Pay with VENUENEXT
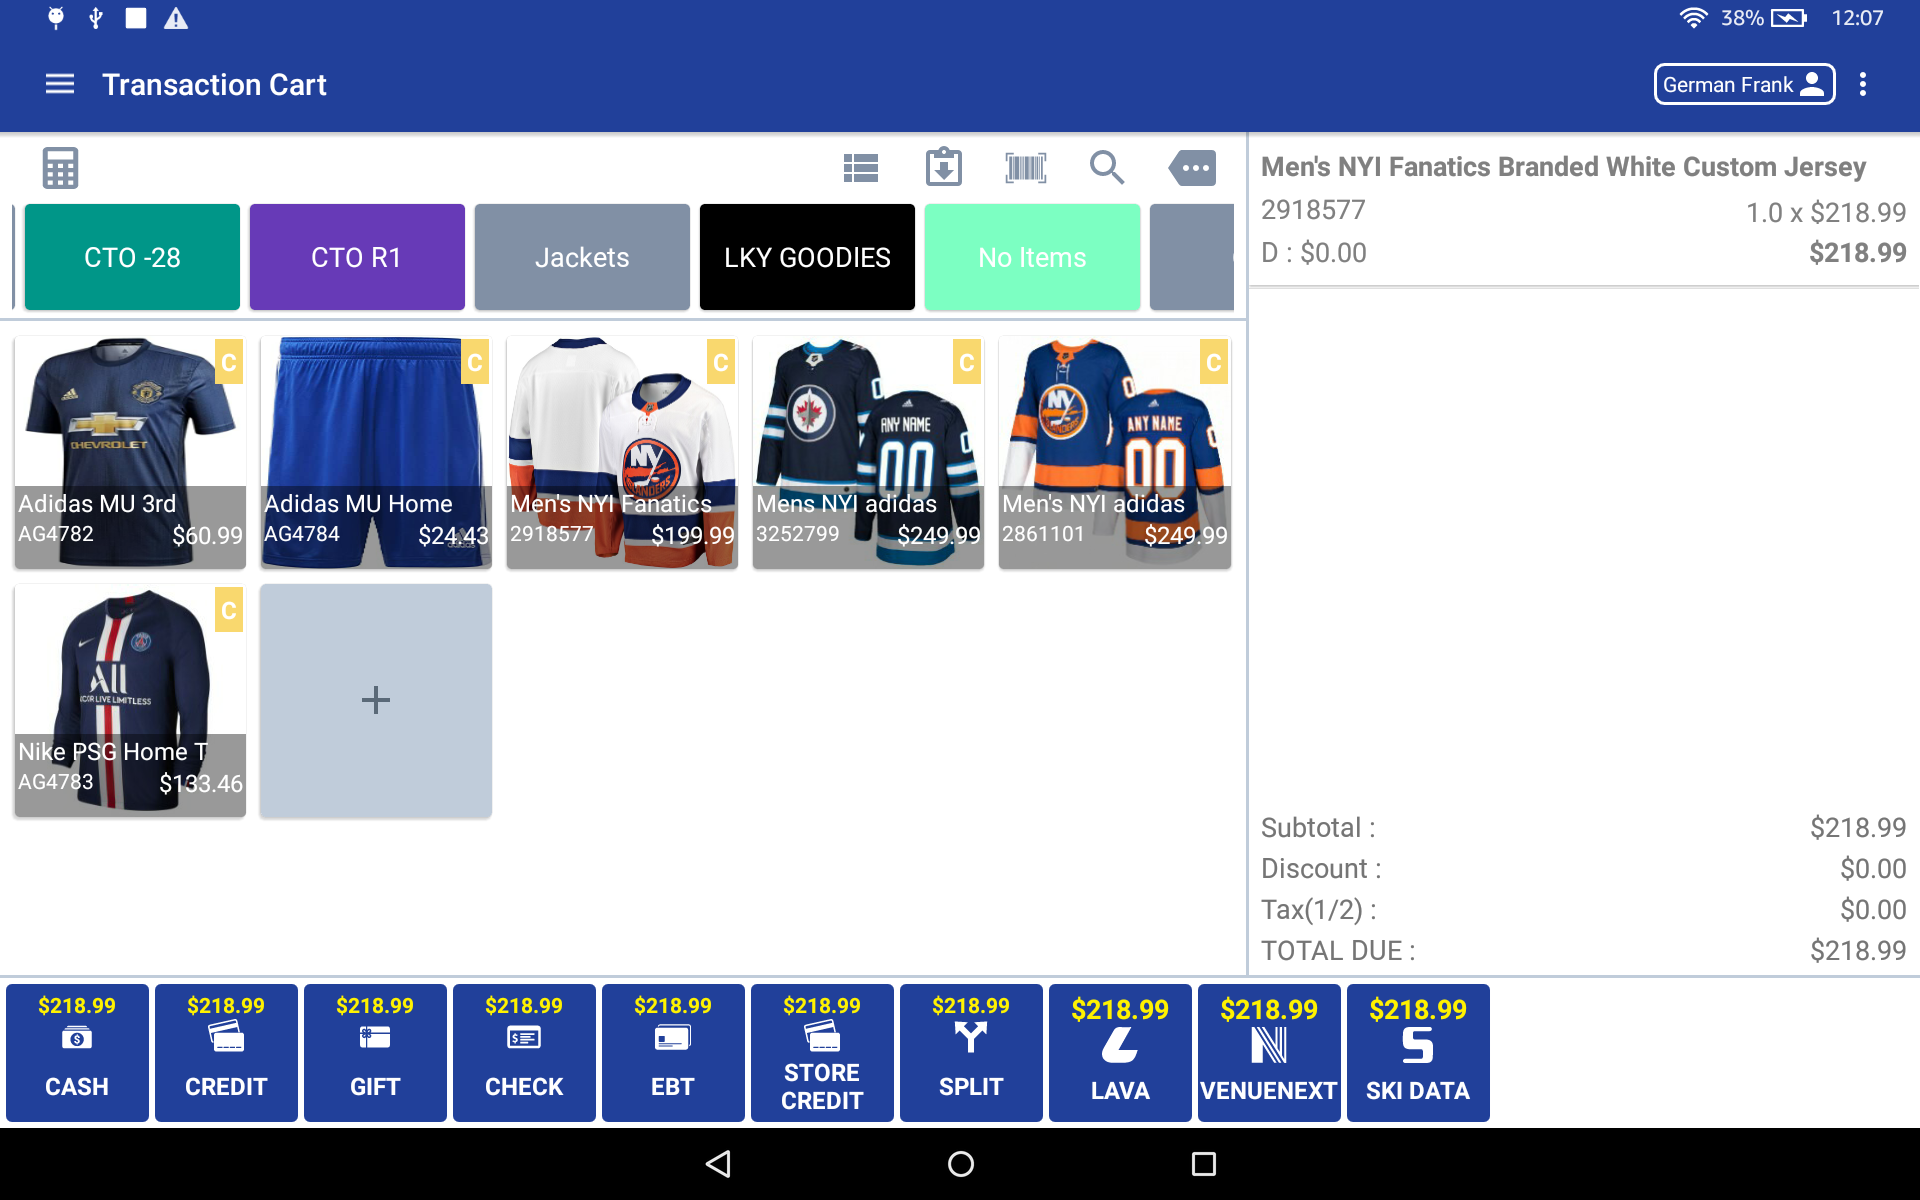 1269,1052
